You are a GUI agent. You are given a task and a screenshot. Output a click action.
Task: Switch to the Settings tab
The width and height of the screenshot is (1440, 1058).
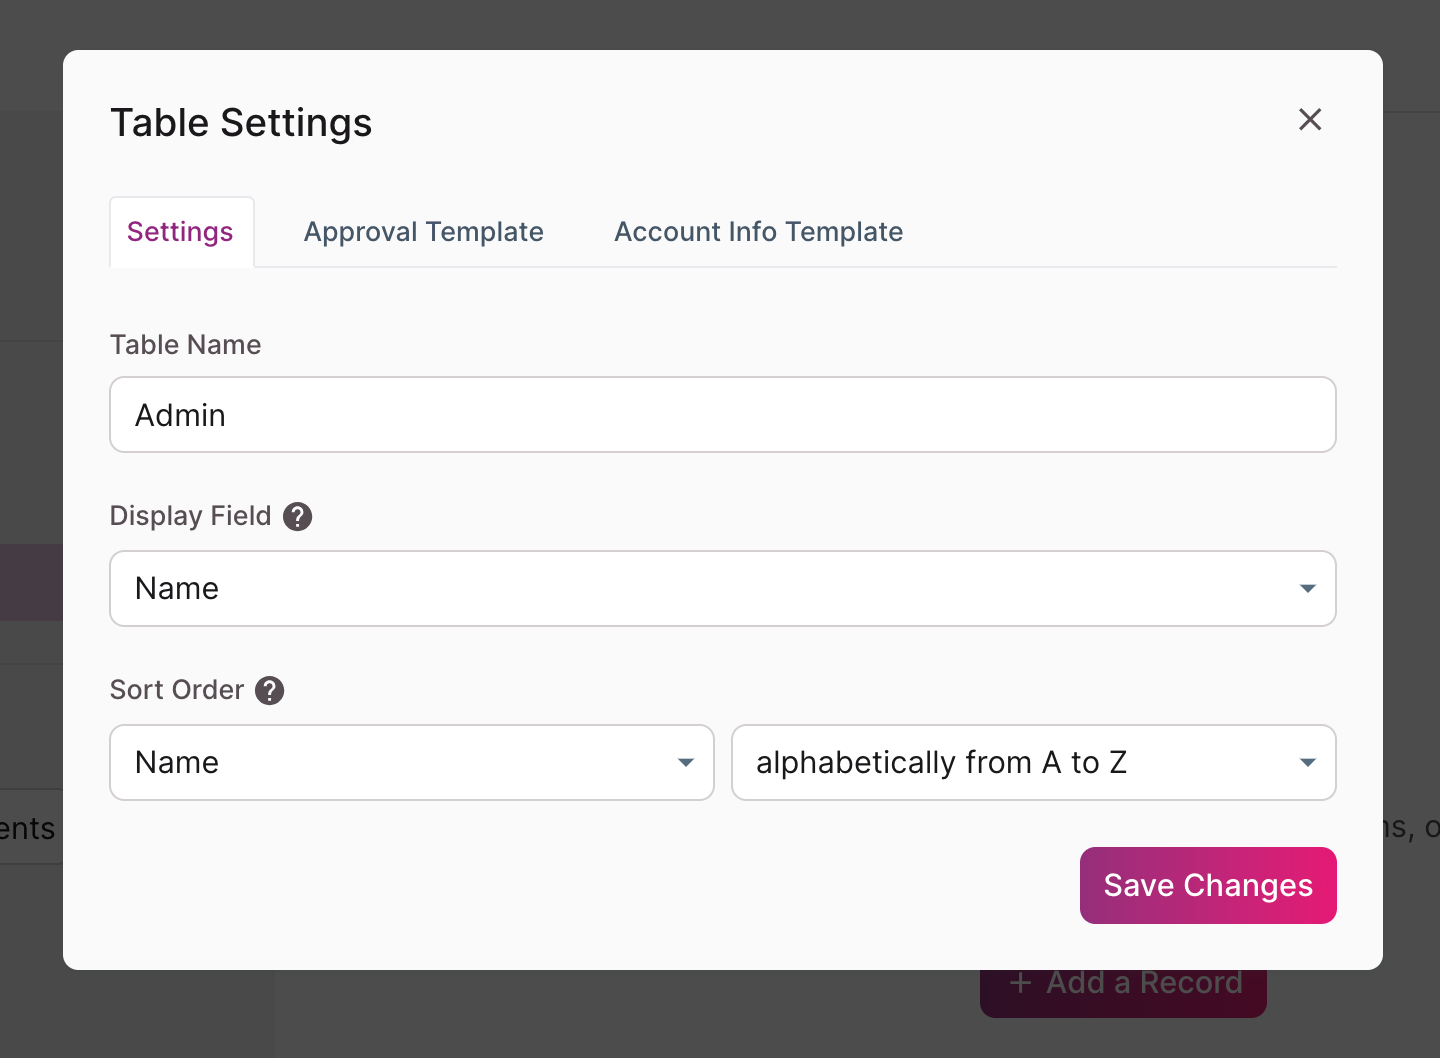click(180, 232)
